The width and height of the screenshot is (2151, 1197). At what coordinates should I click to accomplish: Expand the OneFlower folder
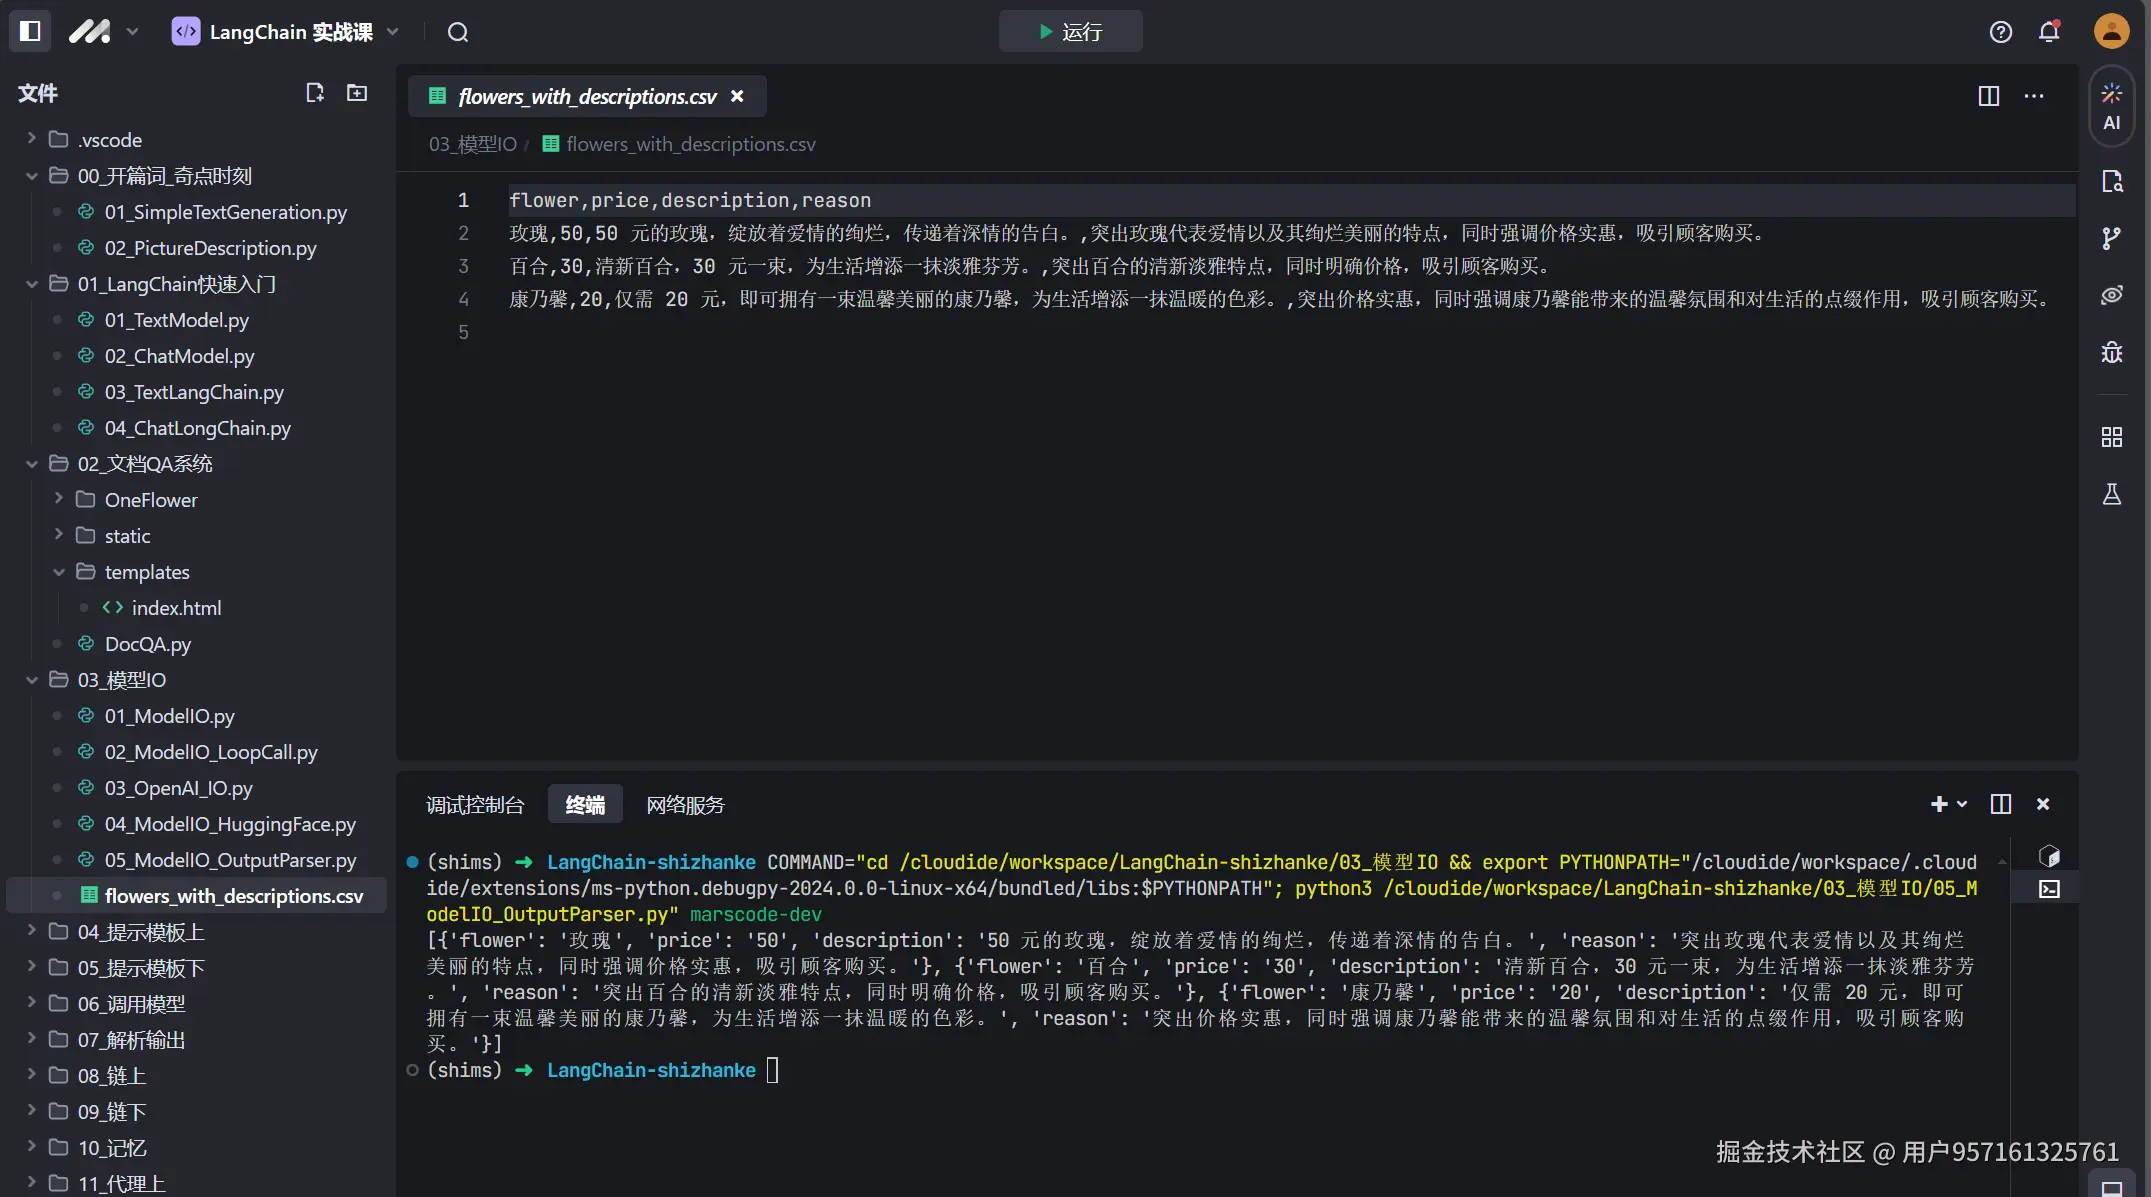click(x=150, y=499)
